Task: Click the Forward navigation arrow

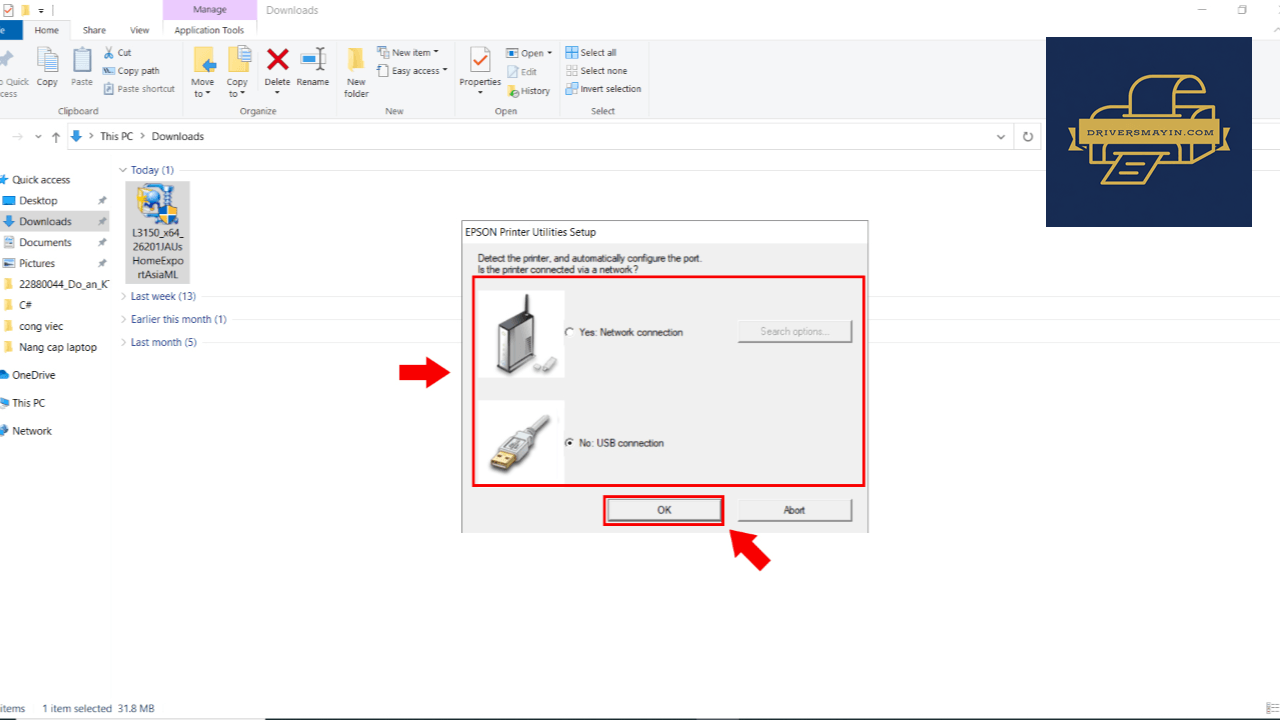Action: 17,137
